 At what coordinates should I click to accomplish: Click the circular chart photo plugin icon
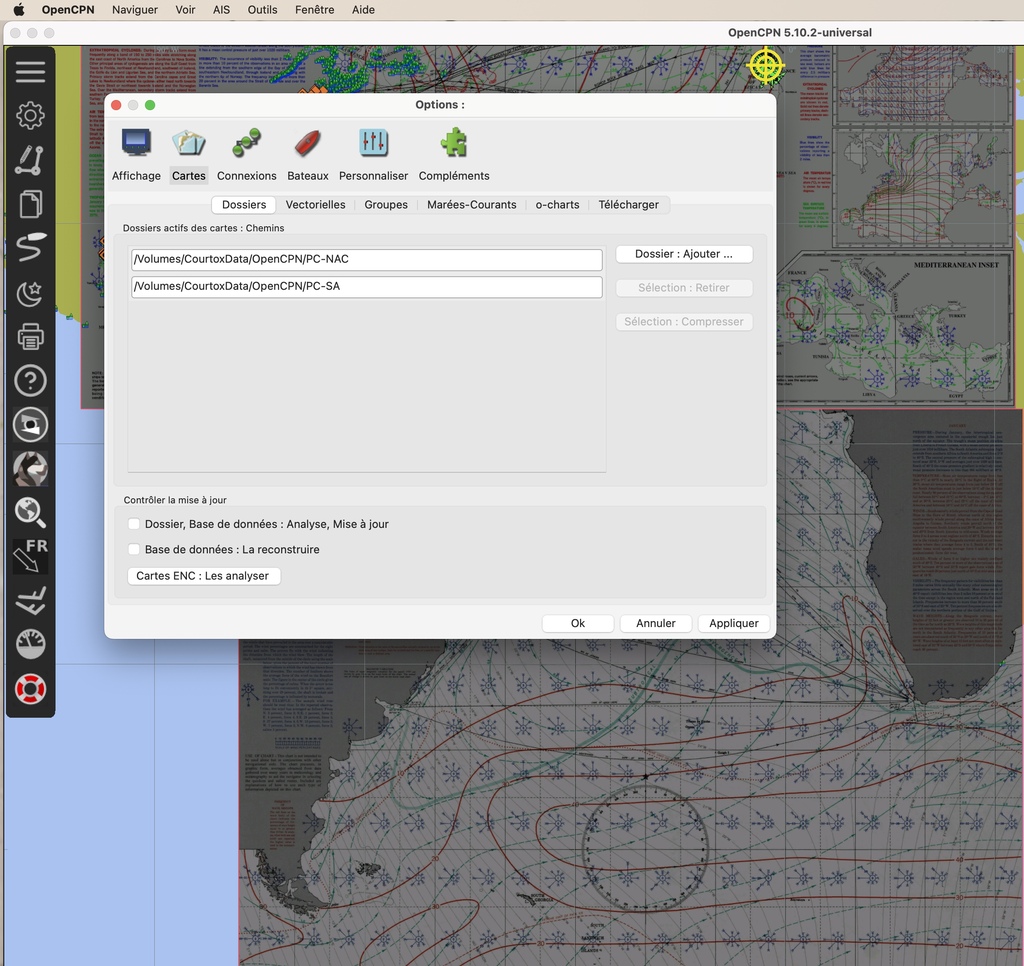point(30,425)
